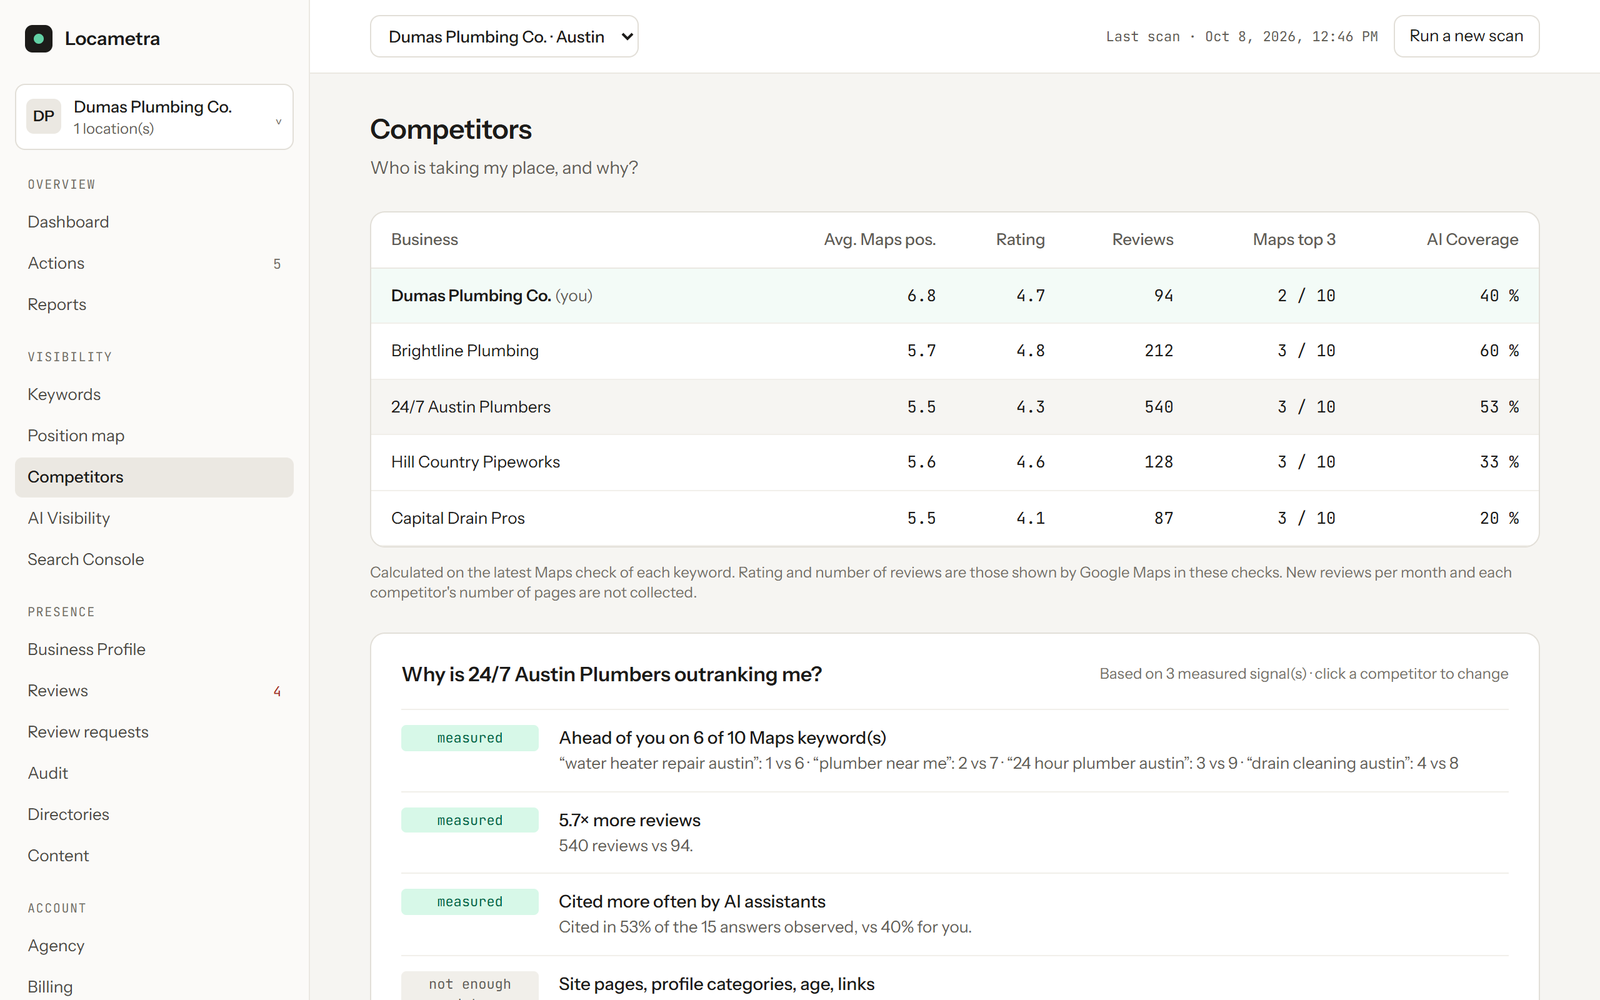
Task: Open the Dumas Plumbing Co. · Austin location dropdown
Action: coord(504,37)
